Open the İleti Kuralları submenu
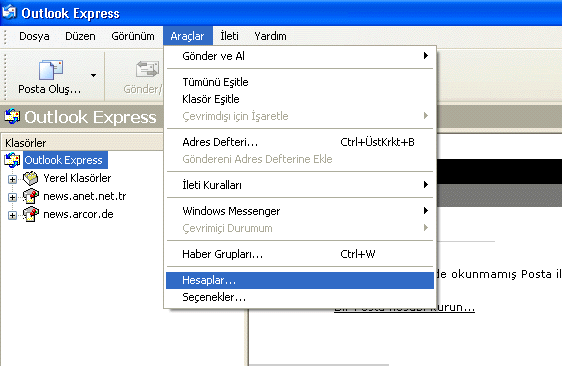Viewport: 562px width, 366px height. pos(300,185)
